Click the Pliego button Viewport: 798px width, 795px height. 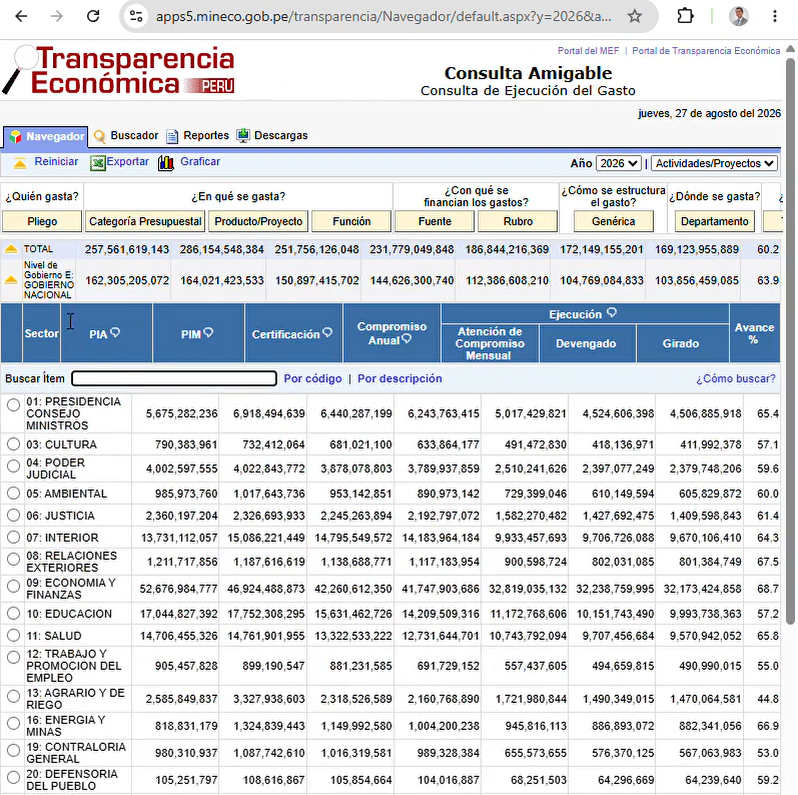click(x=42, y=221)
